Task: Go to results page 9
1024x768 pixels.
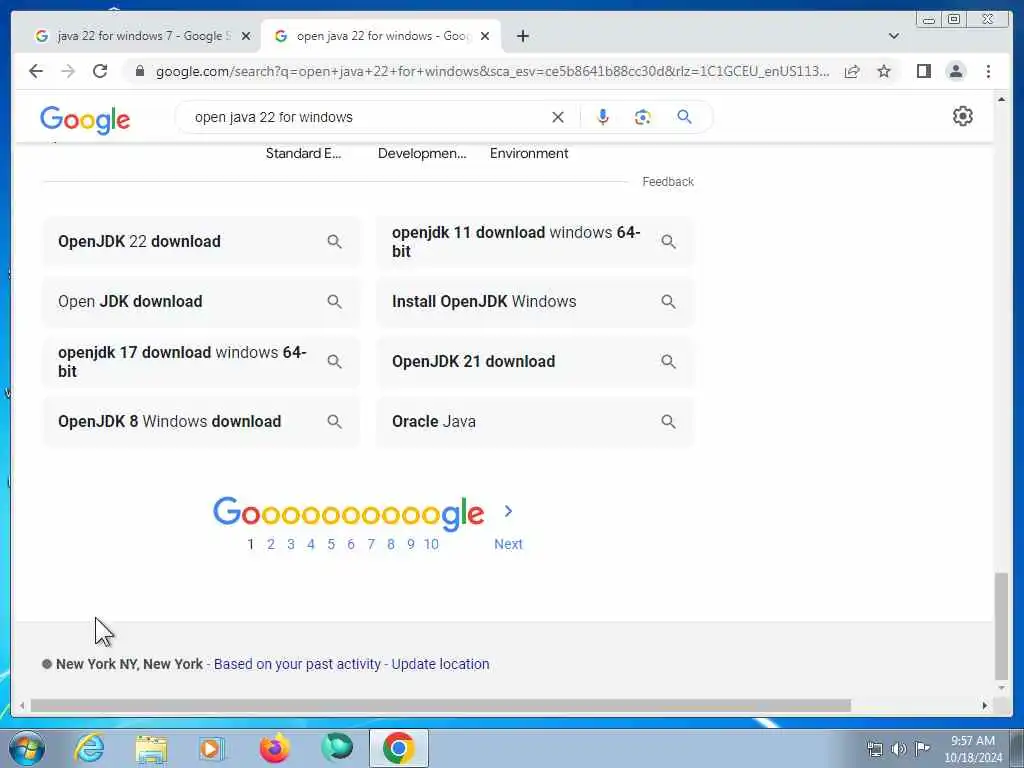Action: (x=411, y=544)
